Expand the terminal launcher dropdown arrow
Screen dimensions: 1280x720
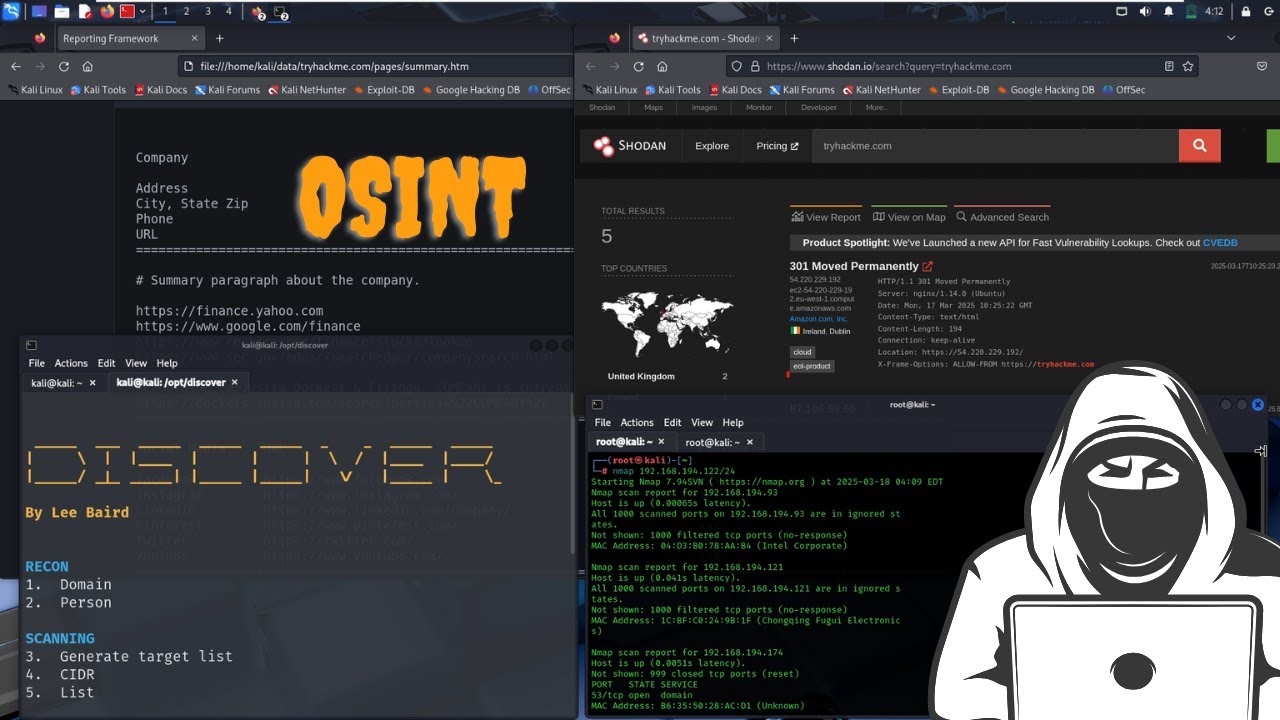tap(143, 12)
